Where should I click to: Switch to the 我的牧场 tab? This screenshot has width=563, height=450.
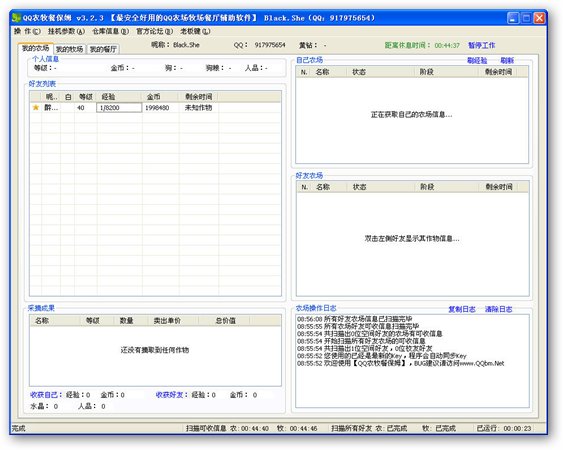(x=70, y=49)
